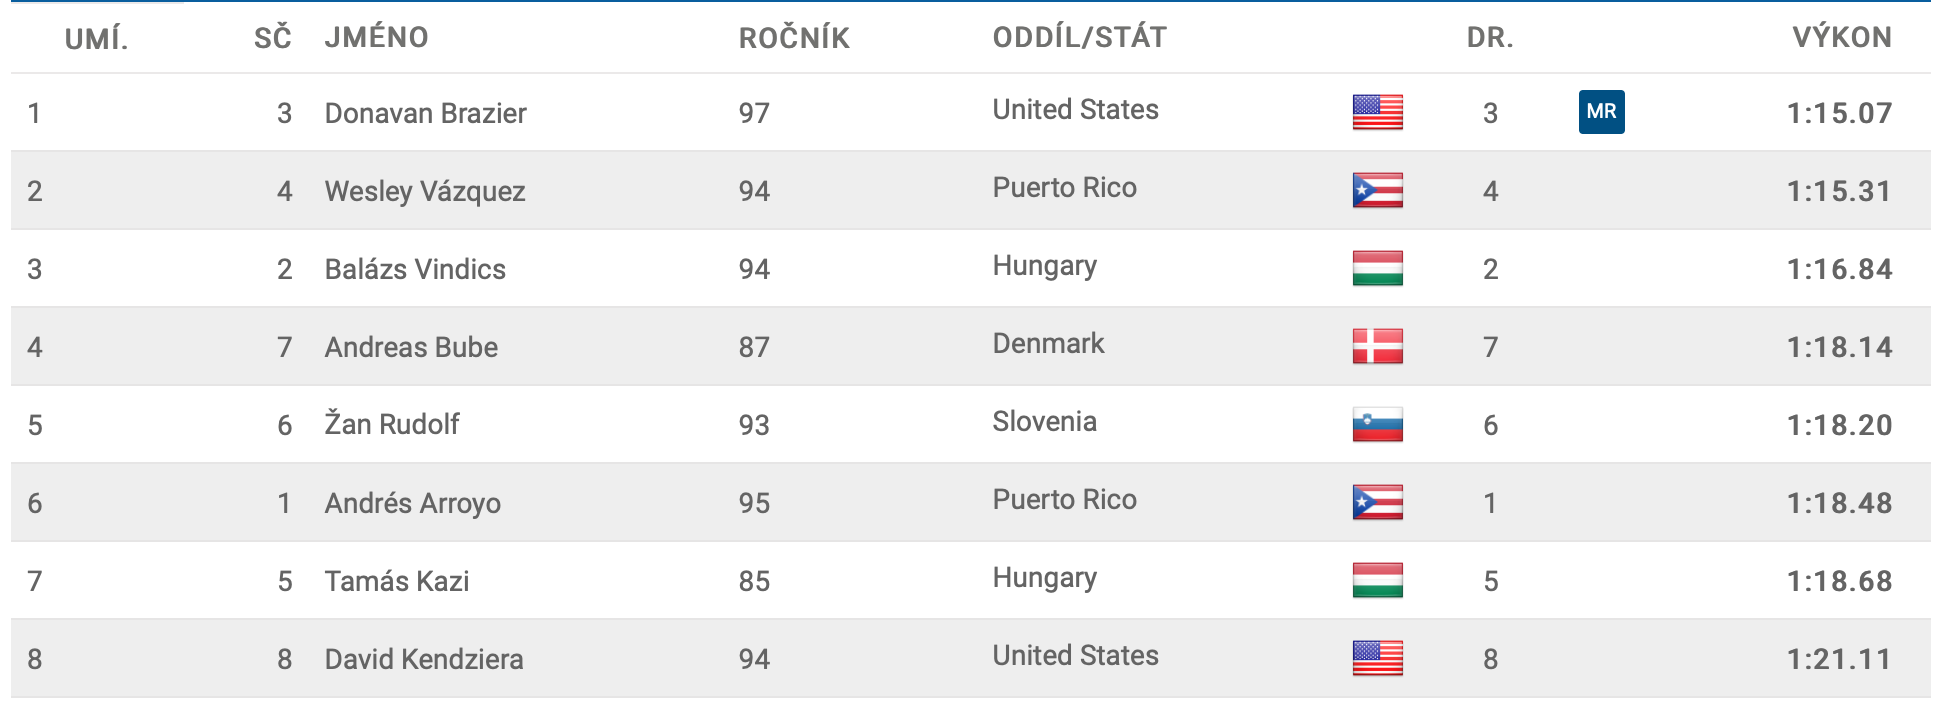Click the Puerto Rico flag beside Wesley Vázquez
The height and width of the screenshot is (710, 1952).
[1377, 190]
